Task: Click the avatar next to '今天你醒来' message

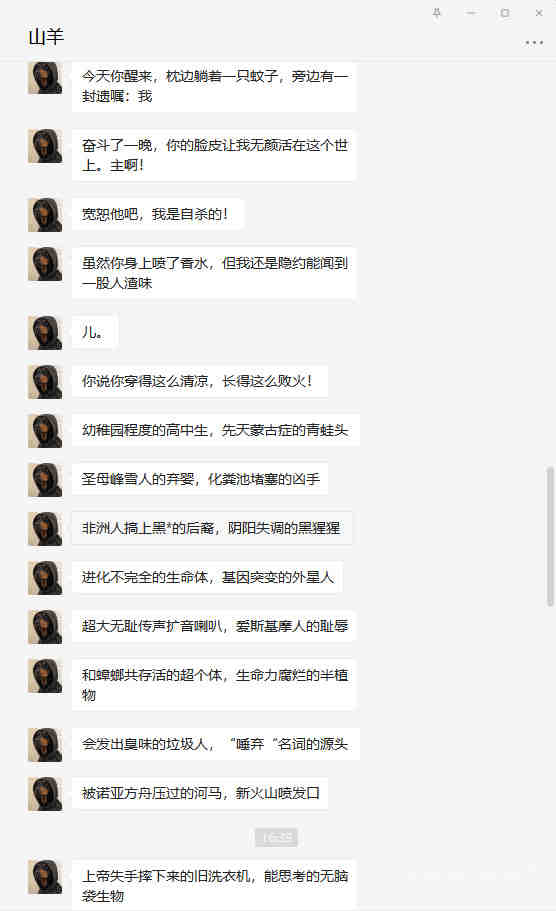Action: [x=45, y=77]
